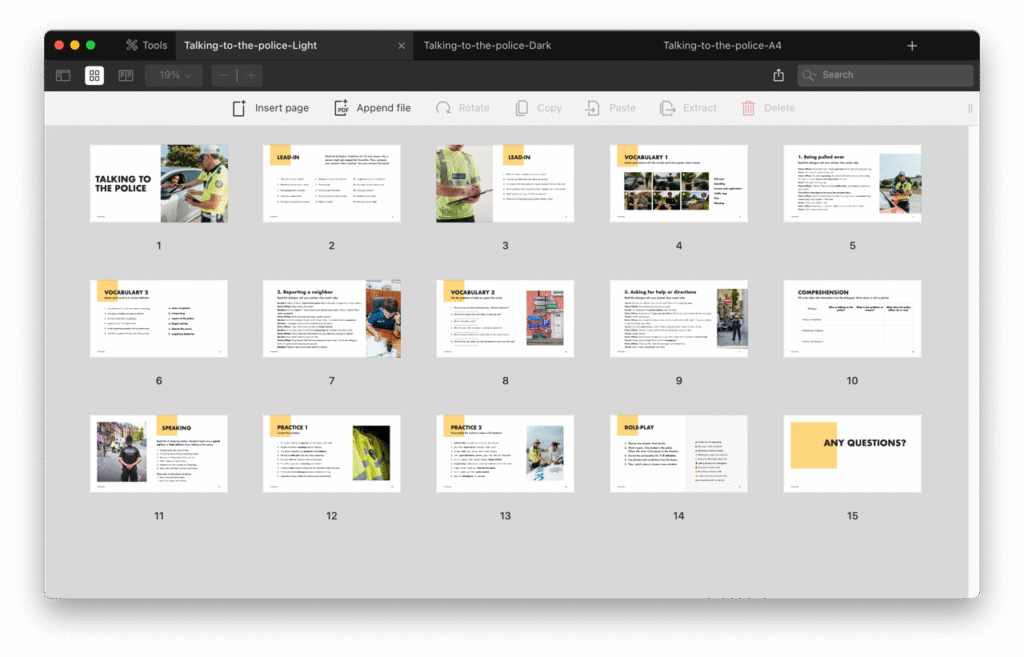This screenshot has height=657, width=1024.
Task: Click the Insert page icon
Action: (x=239, y=108)
